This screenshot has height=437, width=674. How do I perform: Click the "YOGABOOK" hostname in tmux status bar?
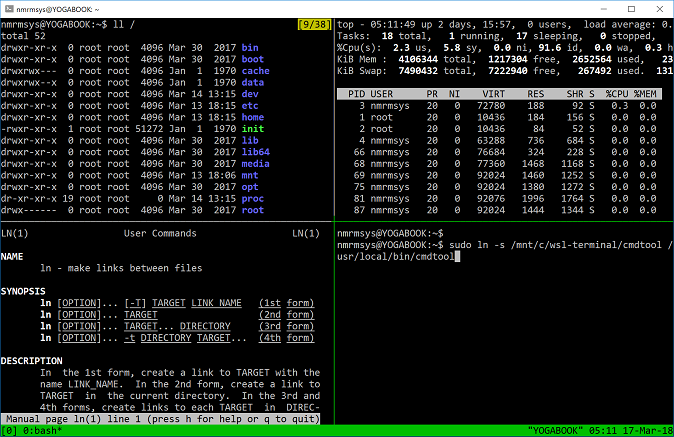pyautogui.click(x=555, y=431)
